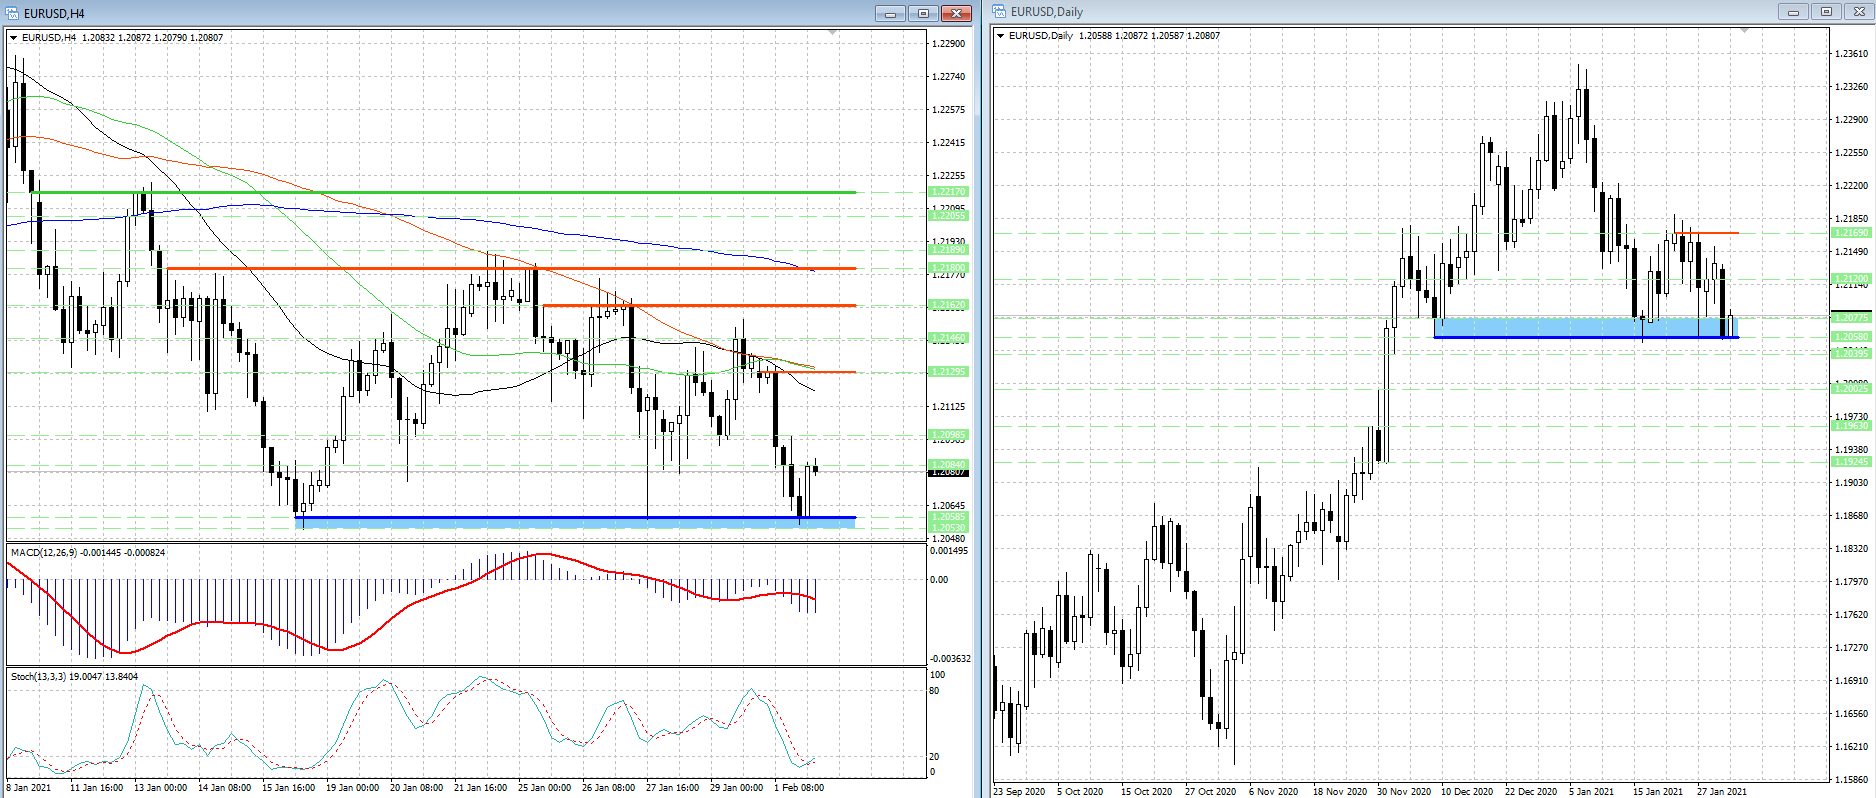Click the chart shift triangle on H4 chart
This screenshot has height=798, width=1876.
pos(833,33)
